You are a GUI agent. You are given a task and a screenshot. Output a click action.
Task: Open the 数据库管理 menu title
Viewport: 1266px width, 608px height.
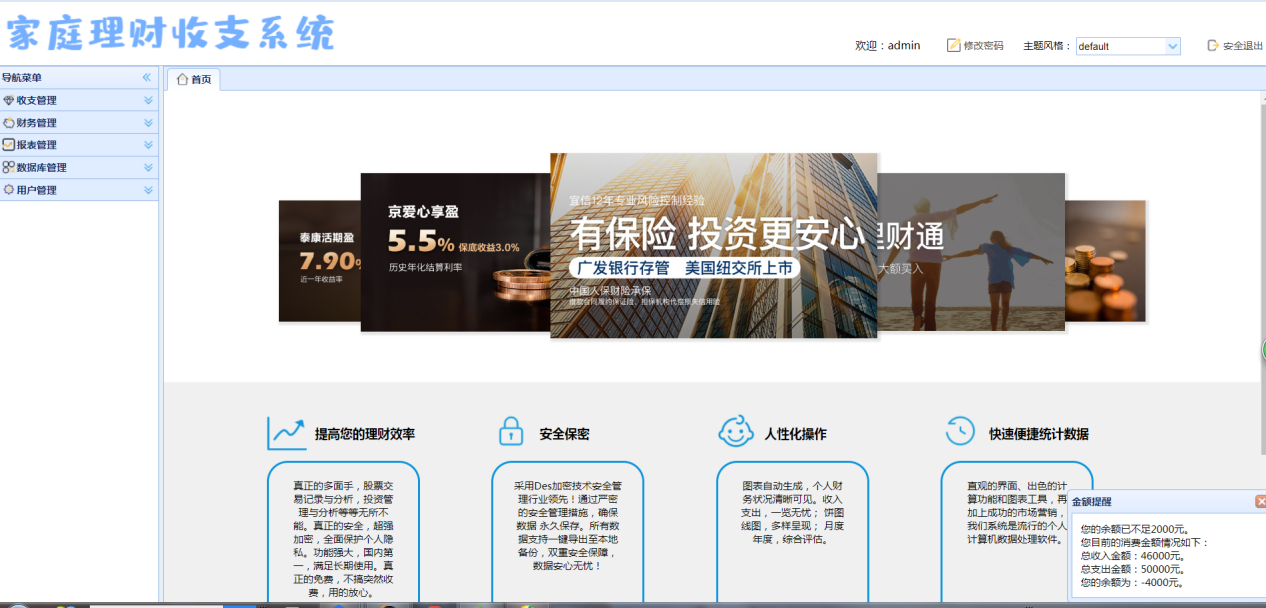click(42, 167)
